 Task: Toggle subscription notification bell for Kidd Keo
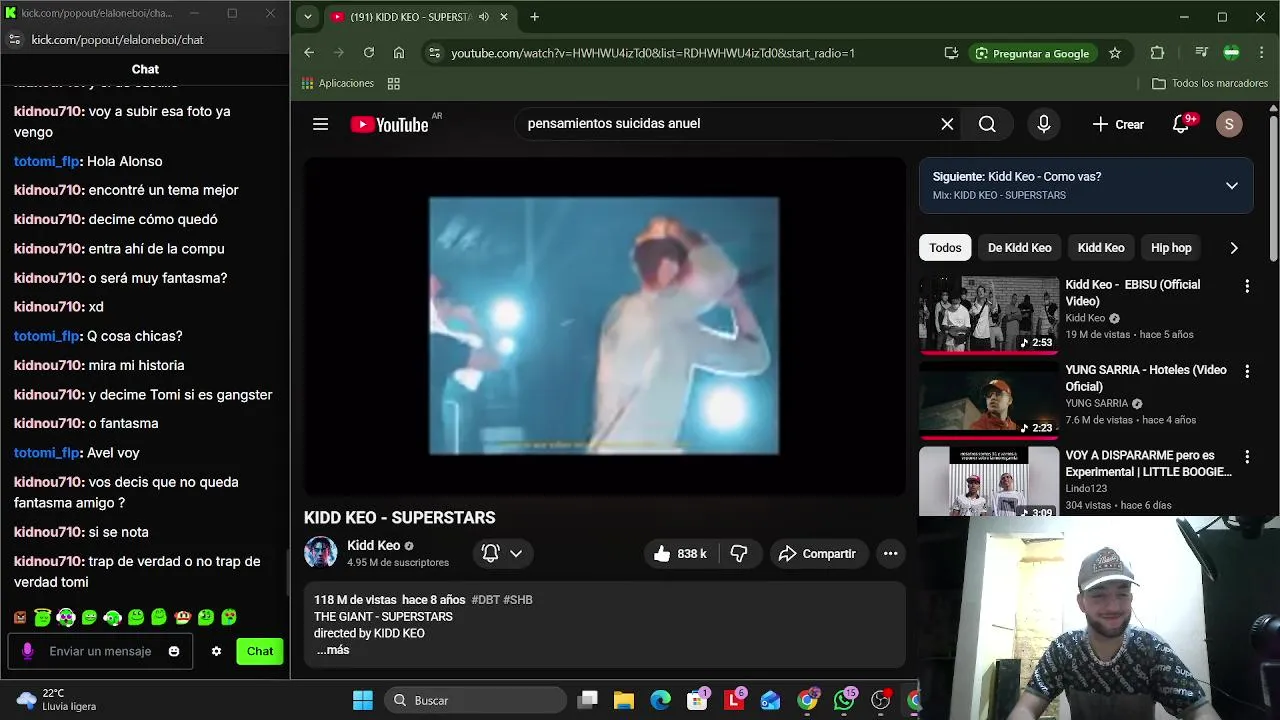[x=491, y=553]
